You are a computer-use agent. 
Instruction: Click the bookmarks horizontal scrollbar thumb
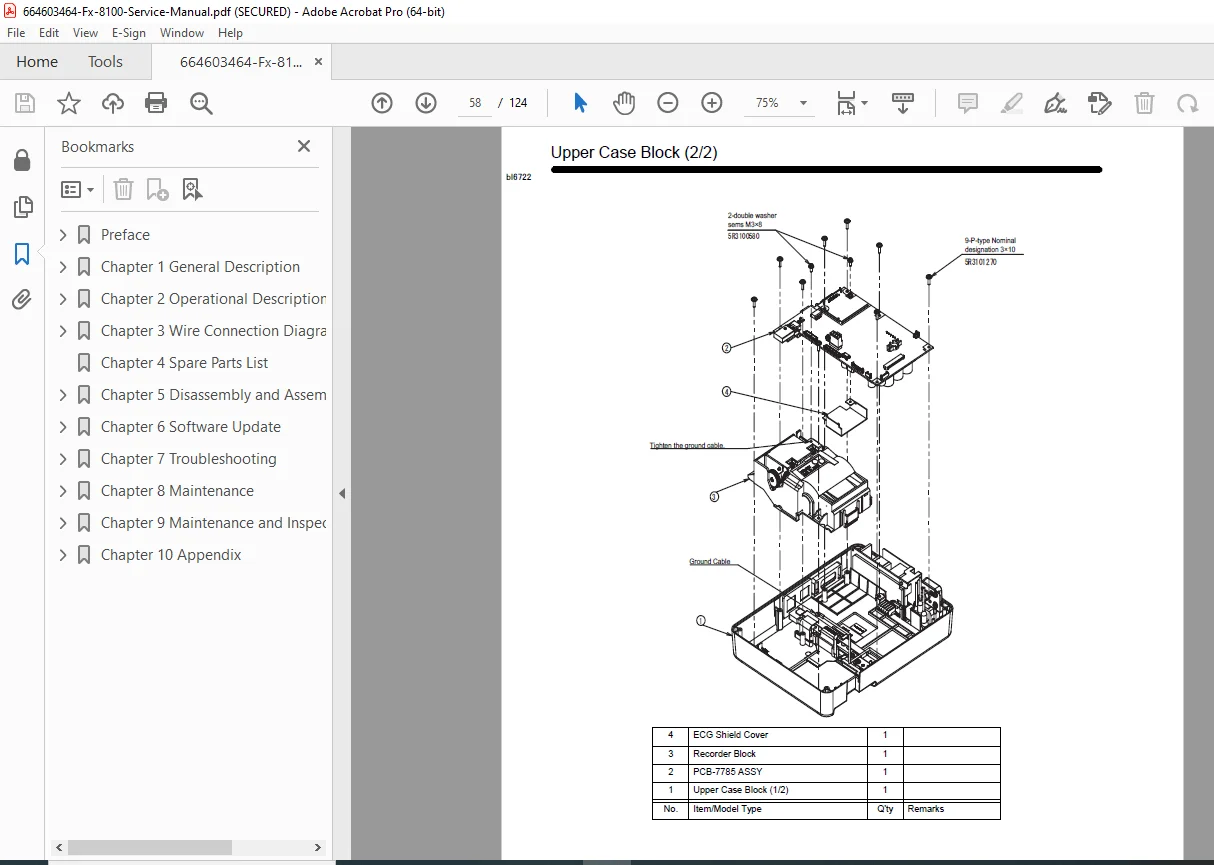(149, 847)
